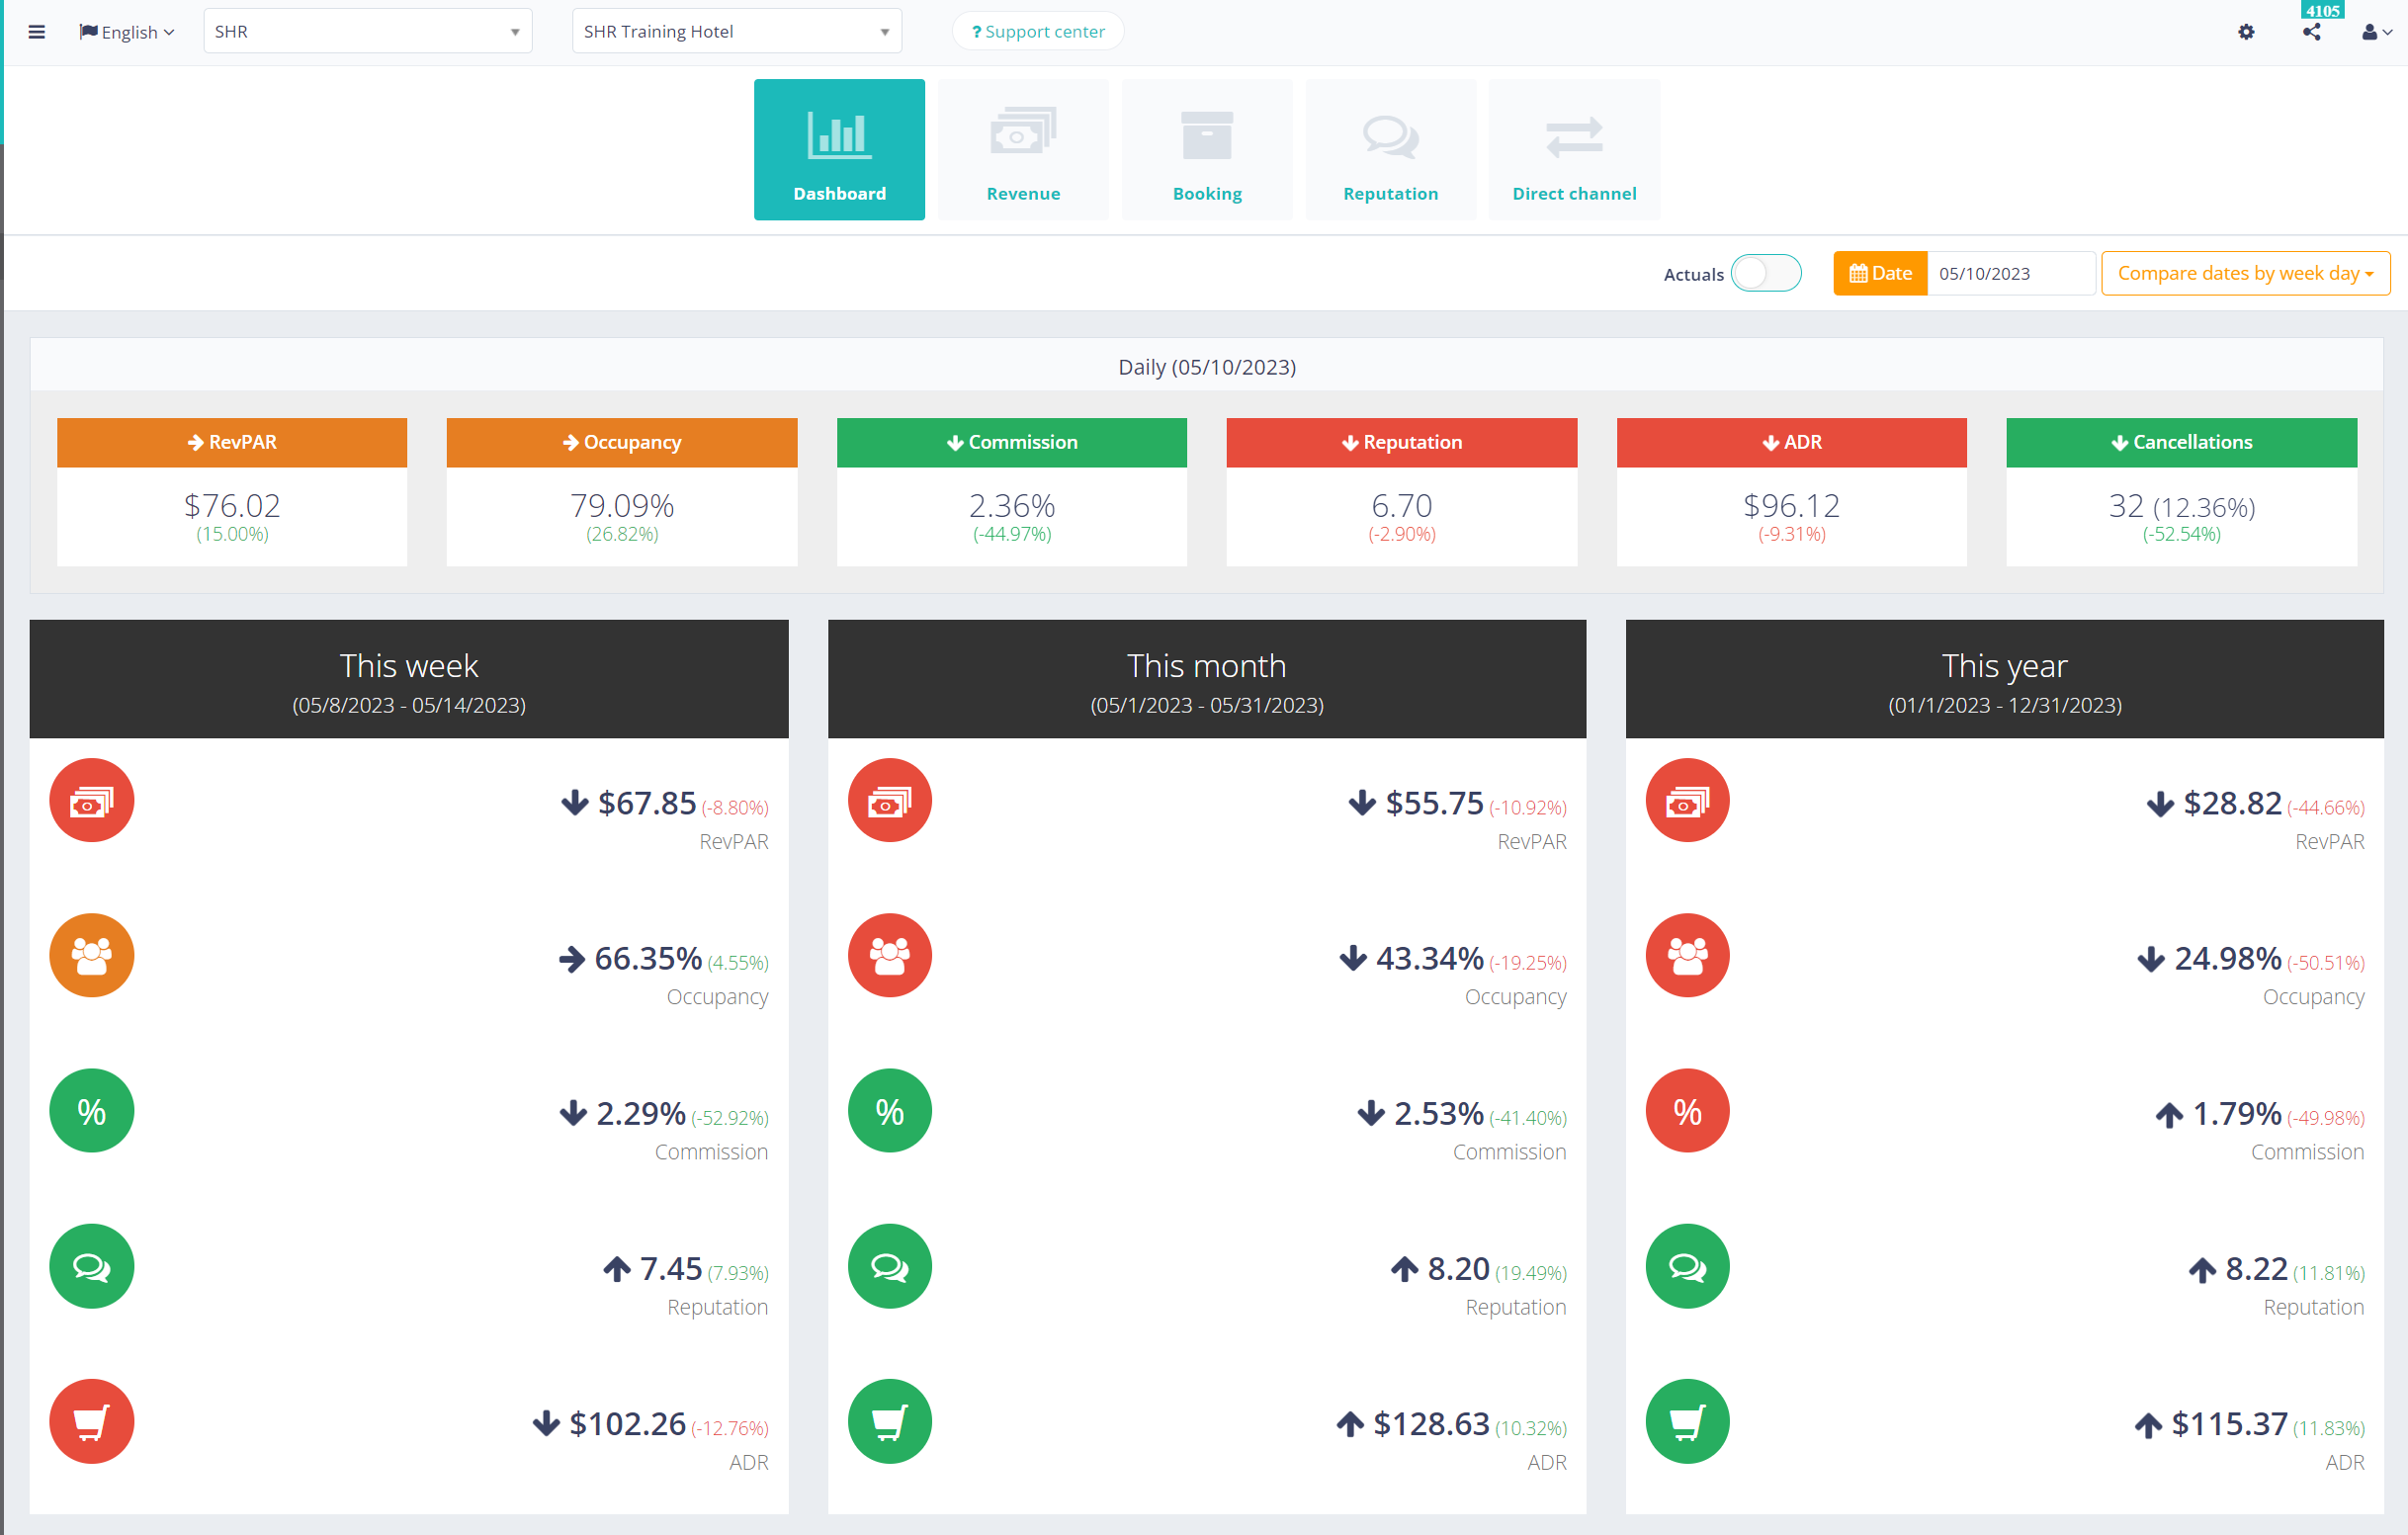The width and height of the screenshot is (2408, 1535).
Task: Open the user account menu icon
Action: pos(2377,32)
